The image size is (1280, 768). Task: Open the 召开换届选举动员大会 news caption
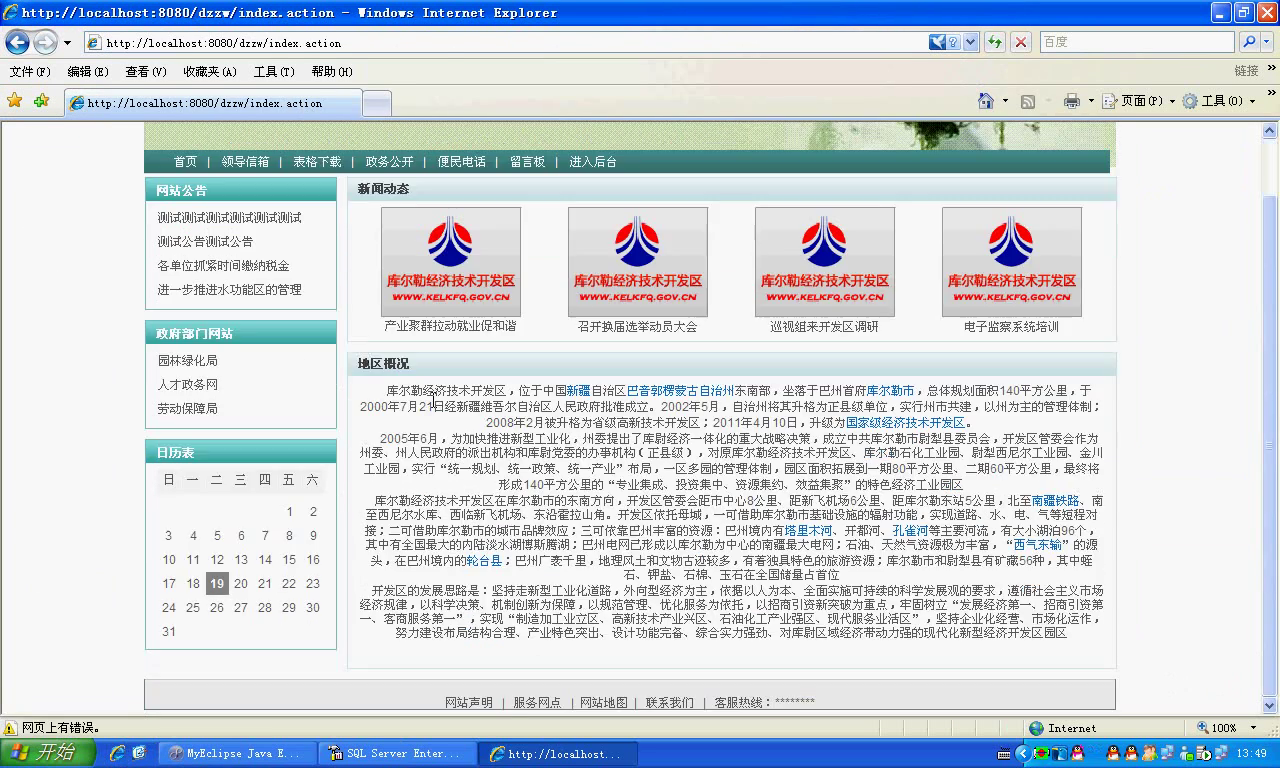[x=637, y=327]
